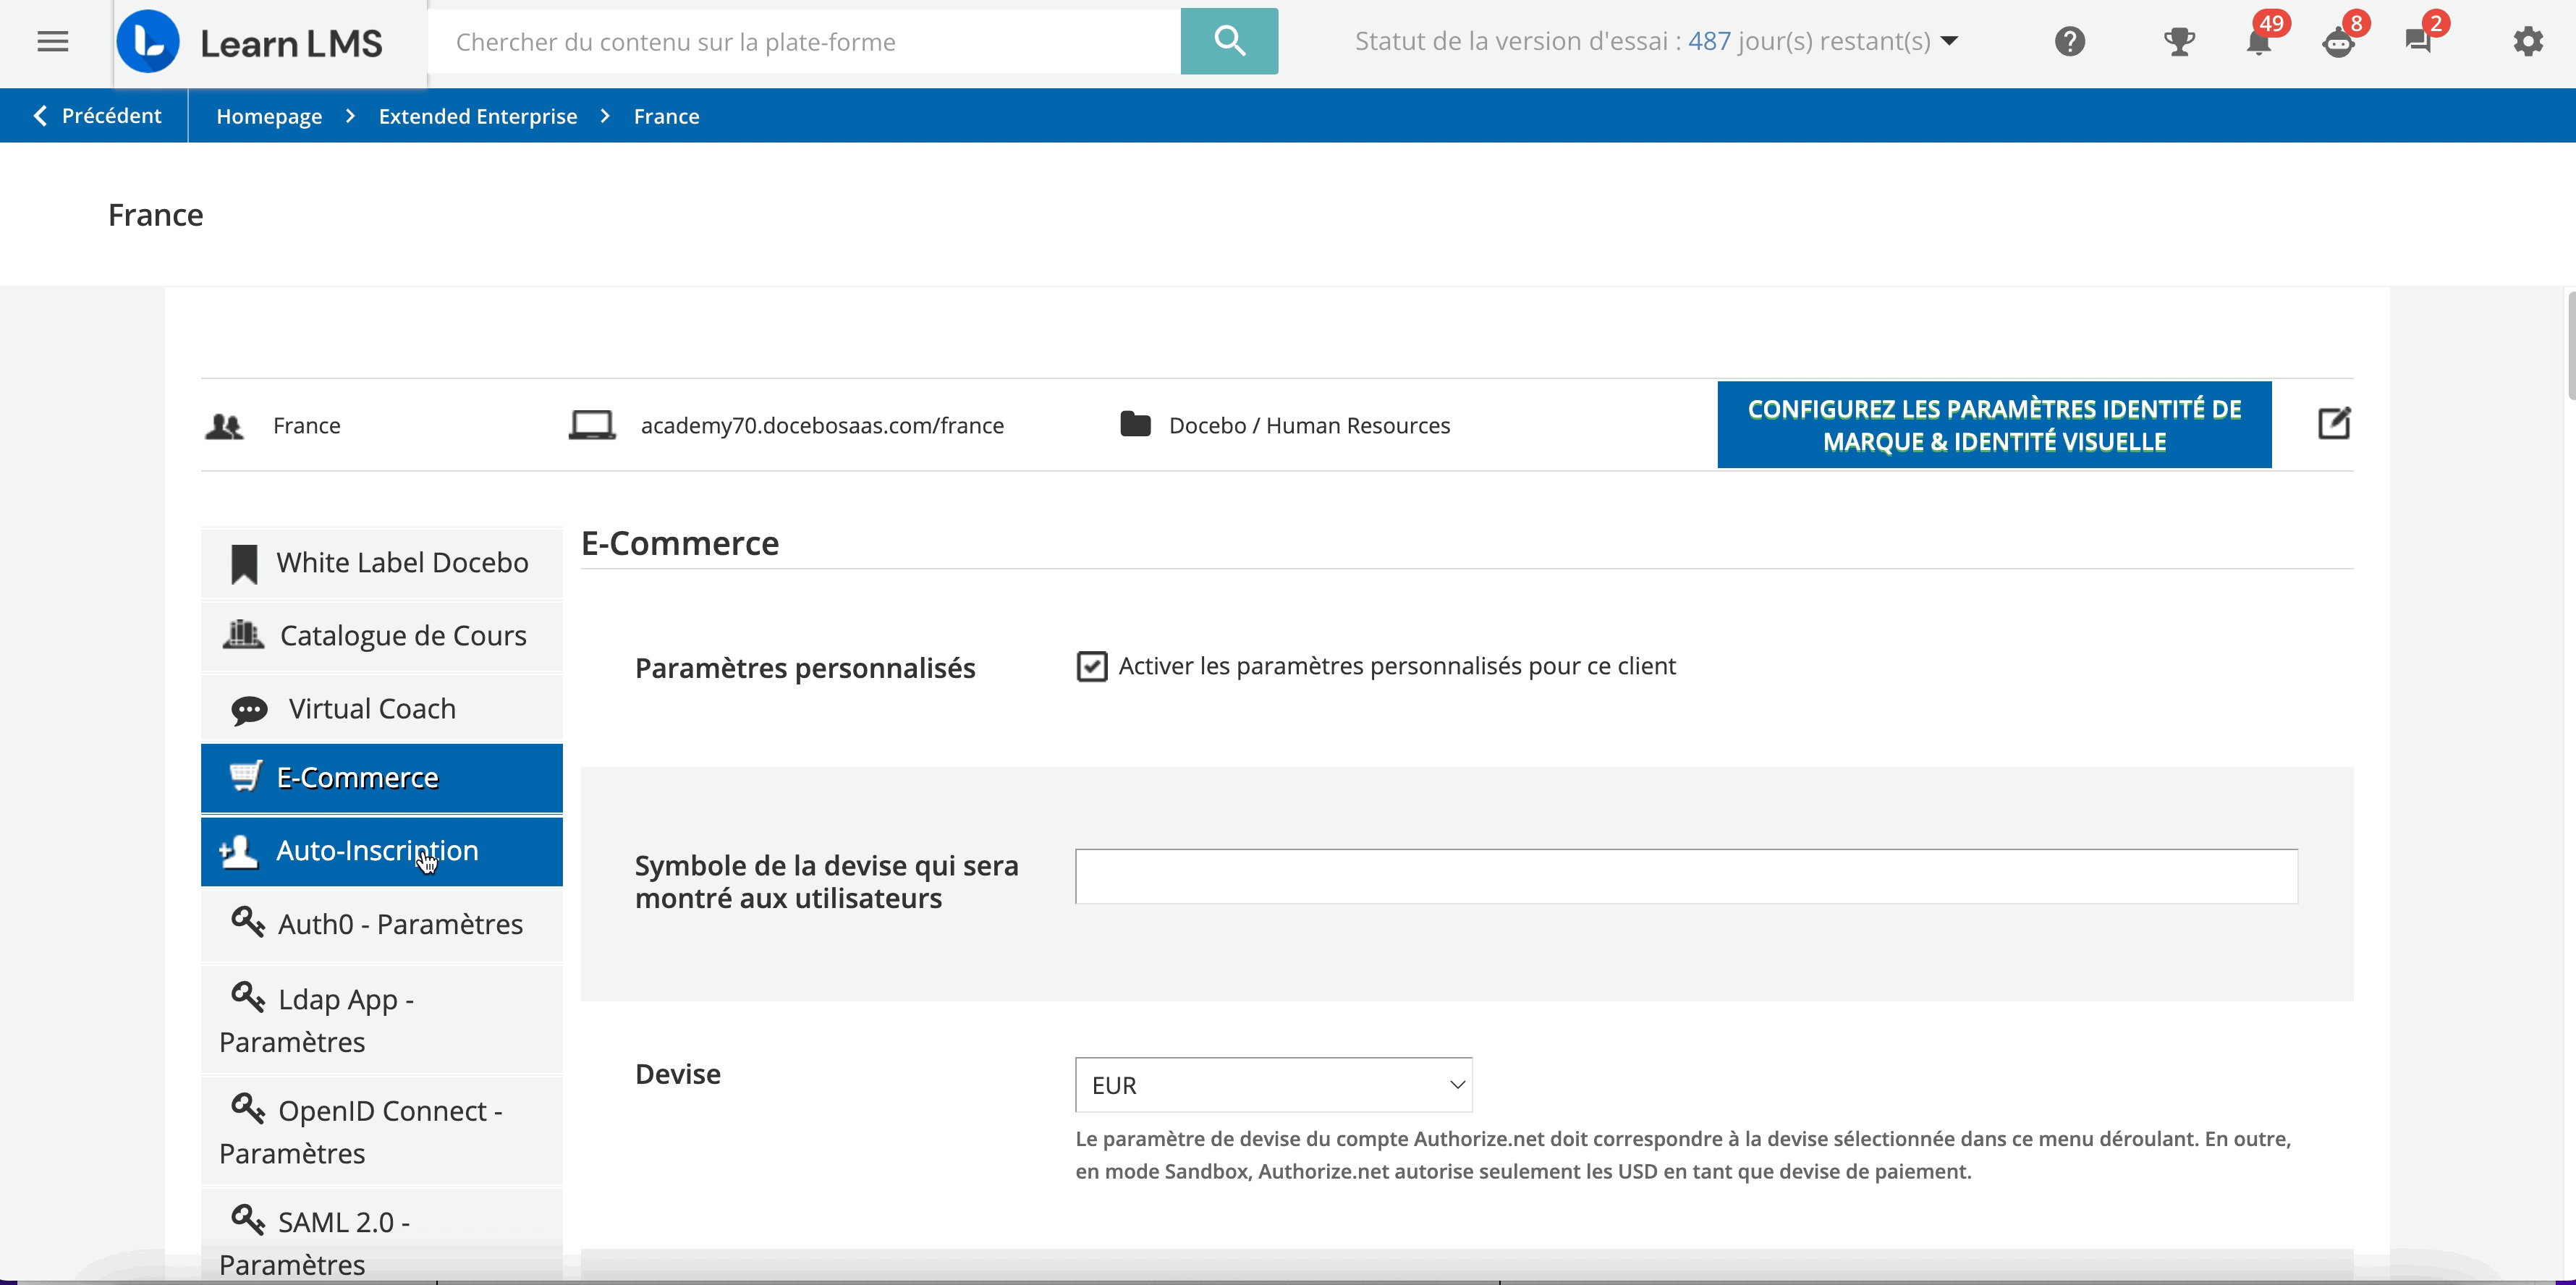This screenshot has height=1285, width=2576.
Task: Click the laptop icon beside the academy URL
Action: [592, 425]
